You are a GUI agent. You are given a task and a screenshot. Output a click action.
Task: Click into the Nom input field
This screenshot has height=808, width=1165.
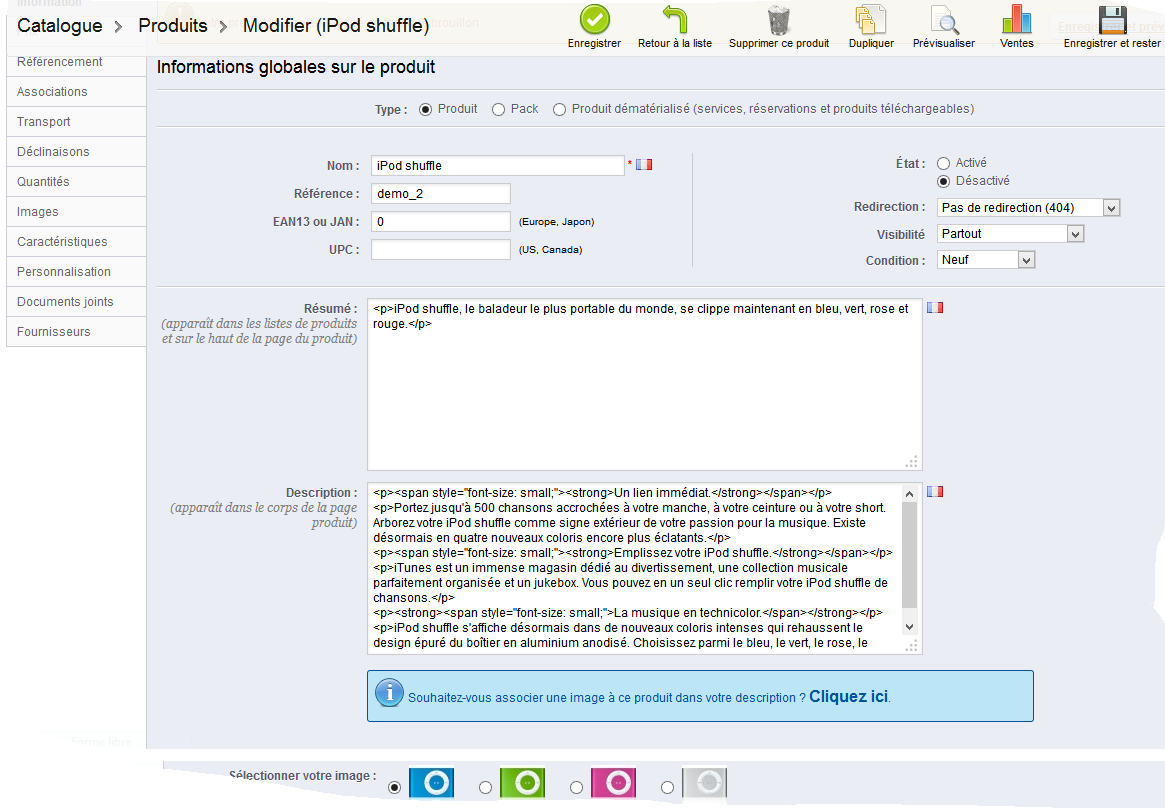coord(498,166)
